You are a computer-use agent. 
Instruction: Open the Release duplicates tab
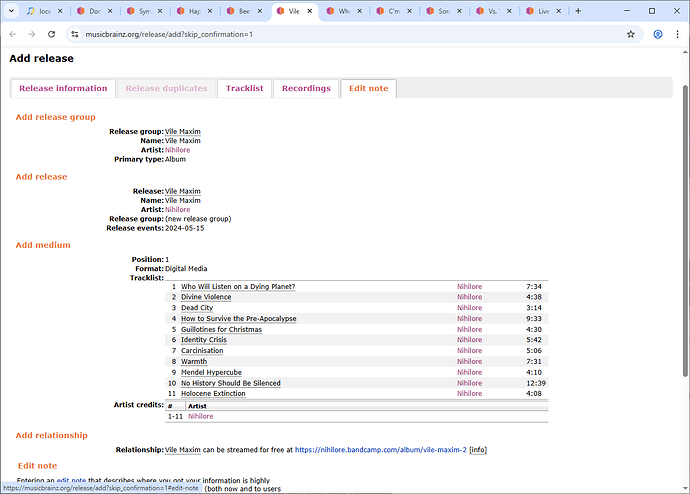[166, 88]
